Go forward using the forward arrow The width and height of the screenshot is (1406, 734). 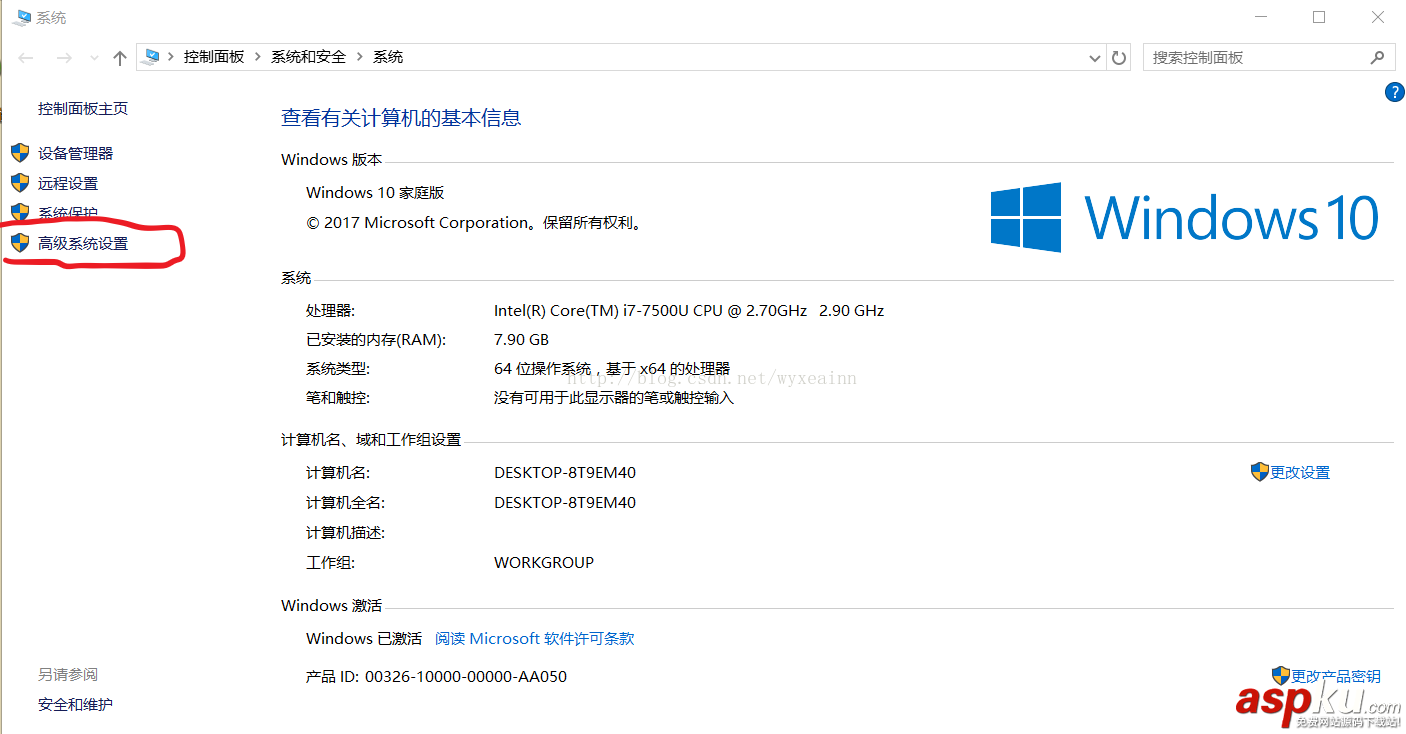click(x=64, y=58)
